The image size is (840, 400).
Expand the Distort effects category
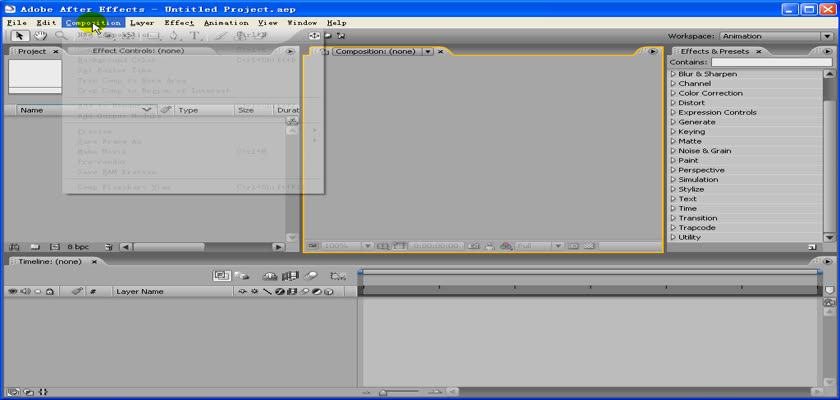pos(673,103)
